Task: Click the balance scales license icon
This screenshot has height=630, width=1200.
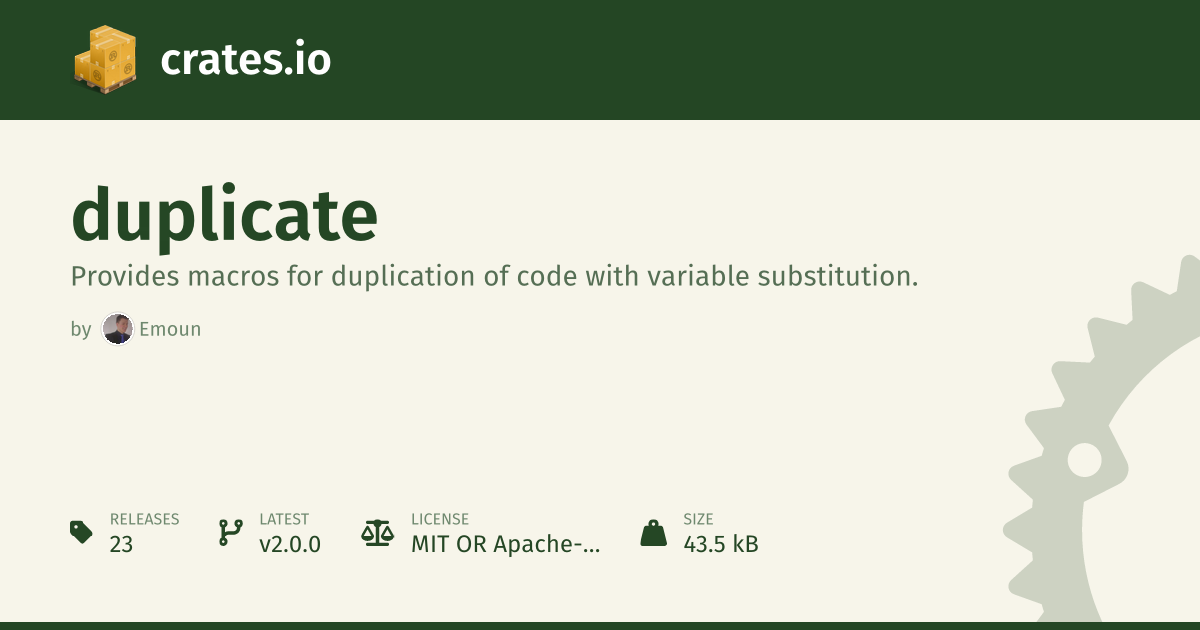Action: 377,532
